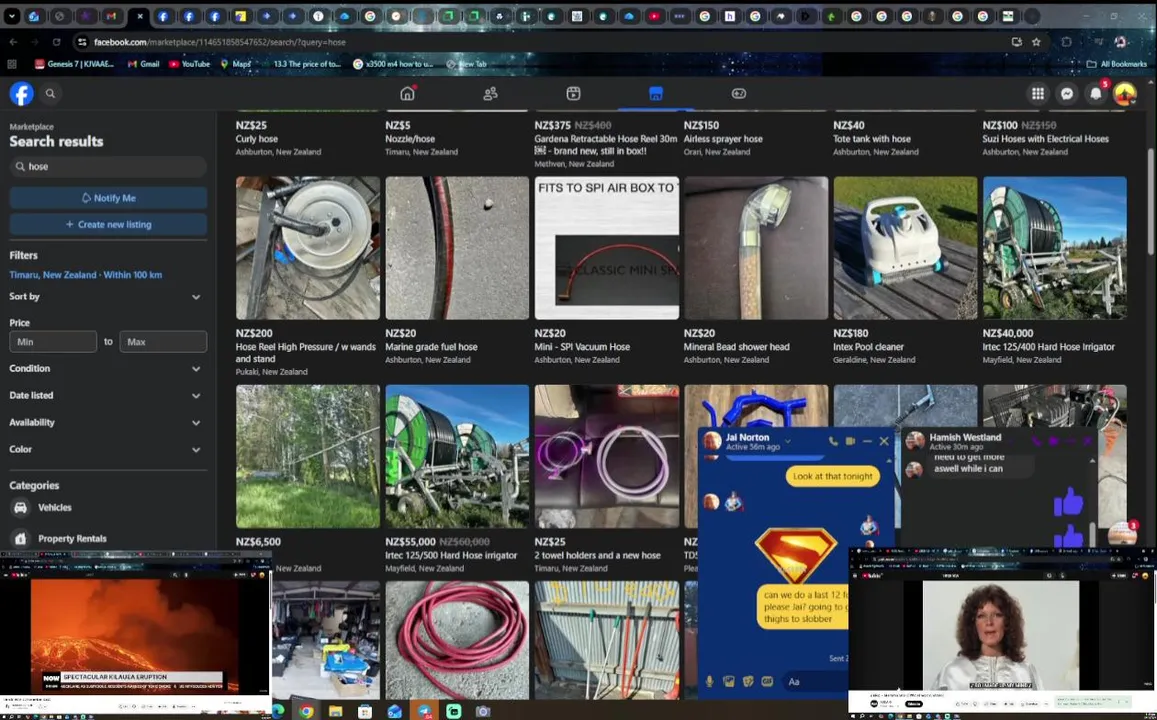
Task: Click the Marketplace search box containing hose
Action: [108, 167]
